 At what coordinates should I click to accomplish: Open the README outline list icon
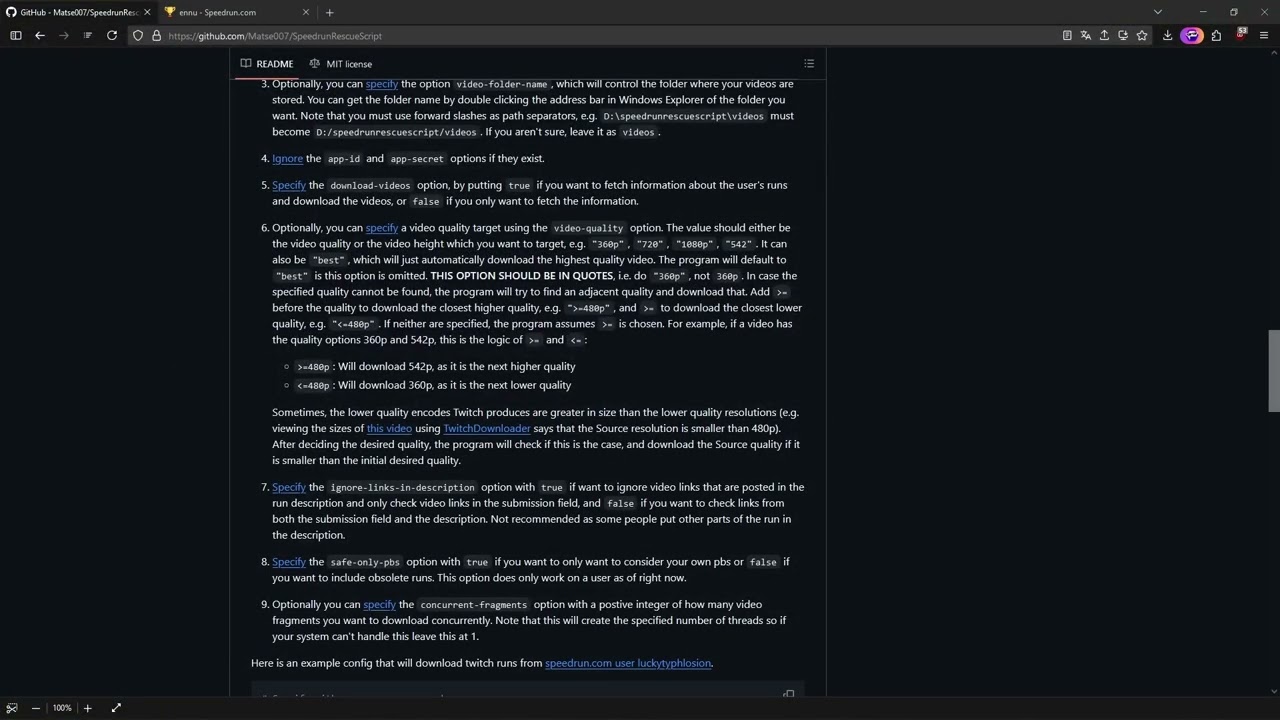point(809,63)
